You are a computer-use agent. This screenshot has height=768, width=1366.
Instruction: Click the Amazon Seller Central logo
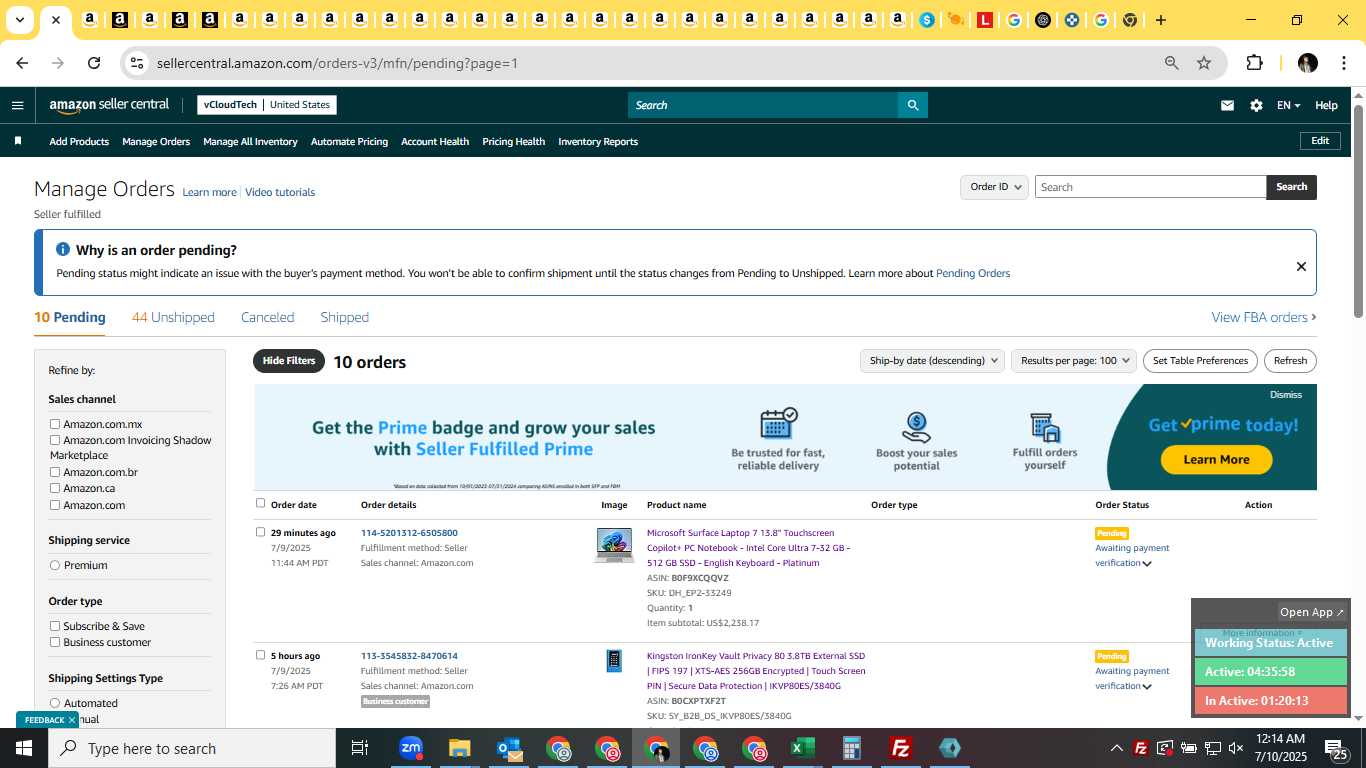tap(109, 105)
